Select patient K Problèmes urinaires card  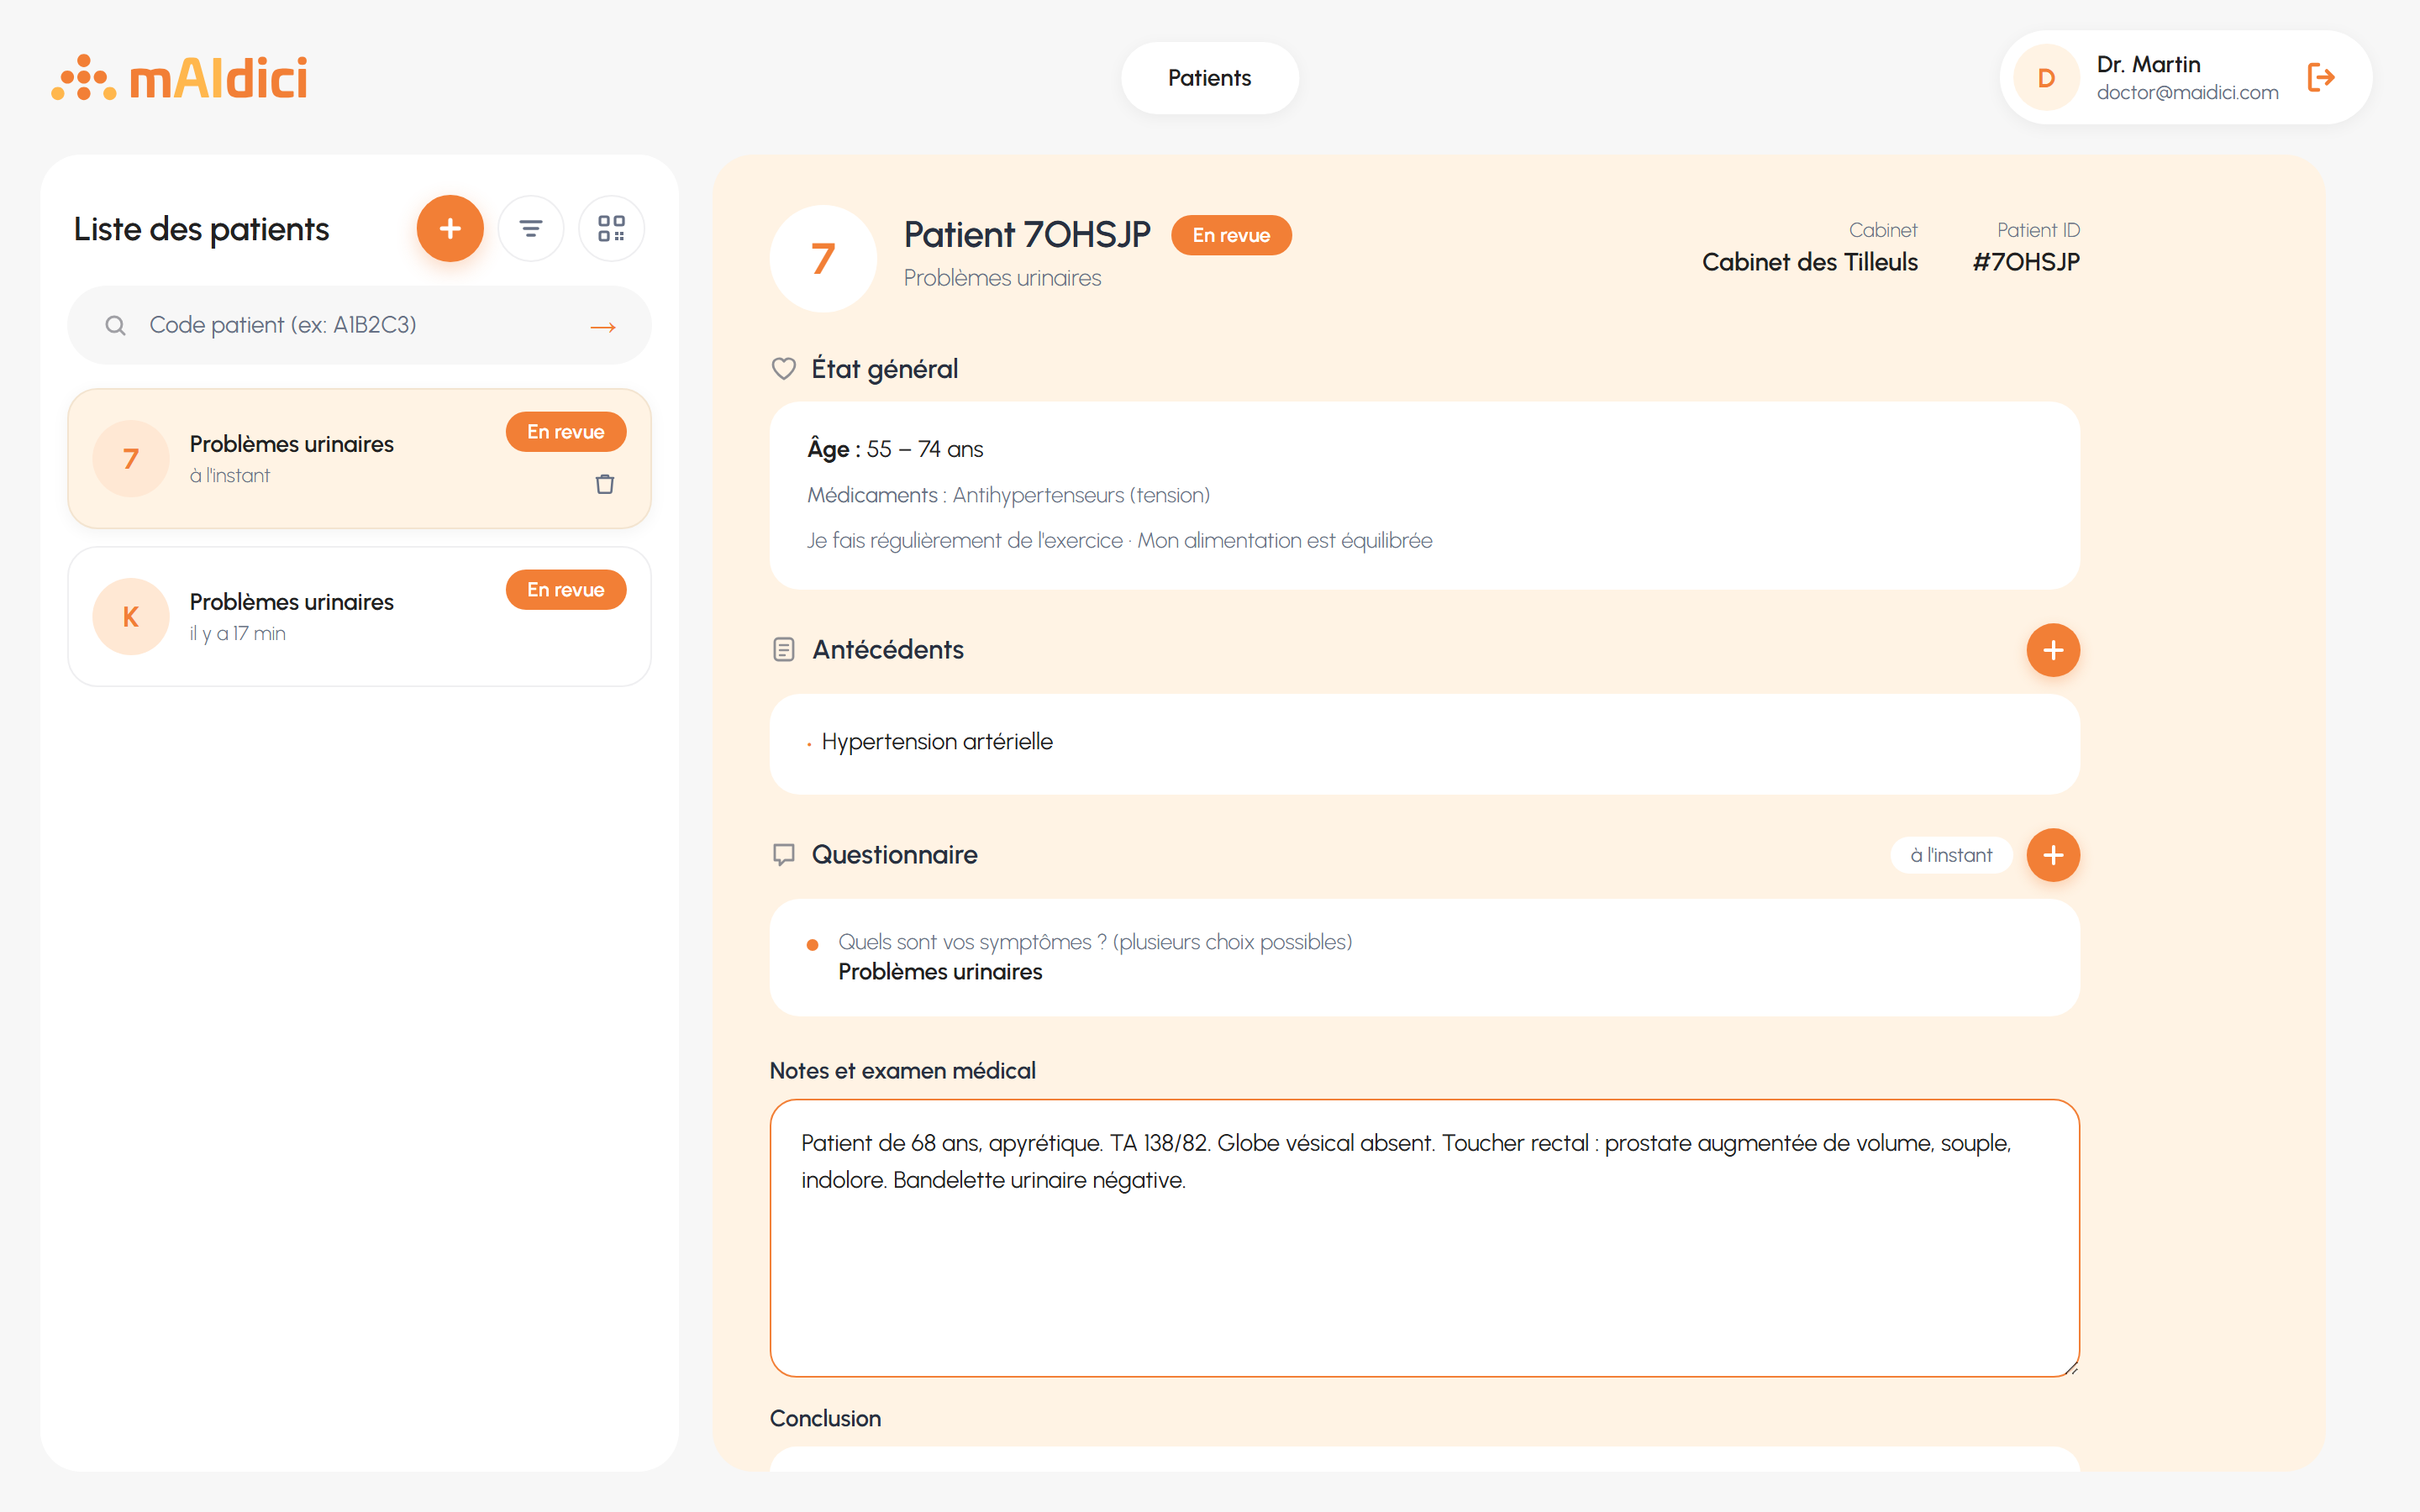(359, 616)
